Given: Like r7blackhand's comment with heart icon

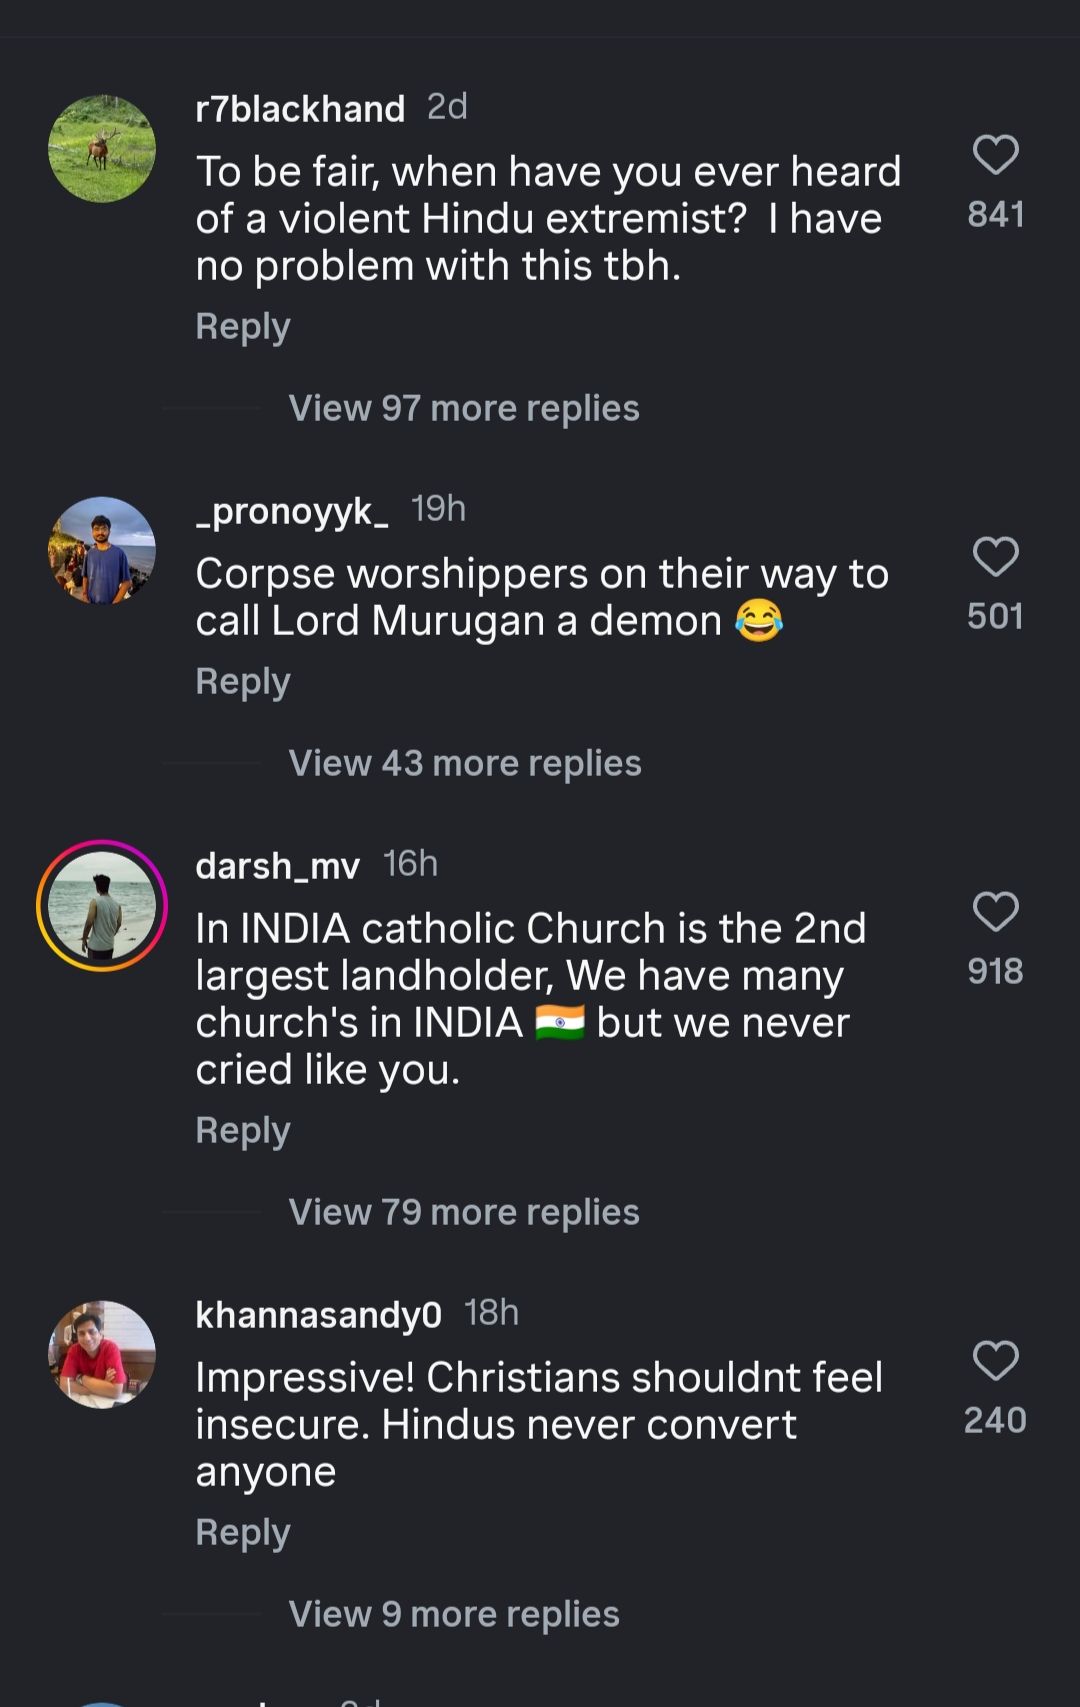Looking at the screenshot, I should [x=995, y=155].
